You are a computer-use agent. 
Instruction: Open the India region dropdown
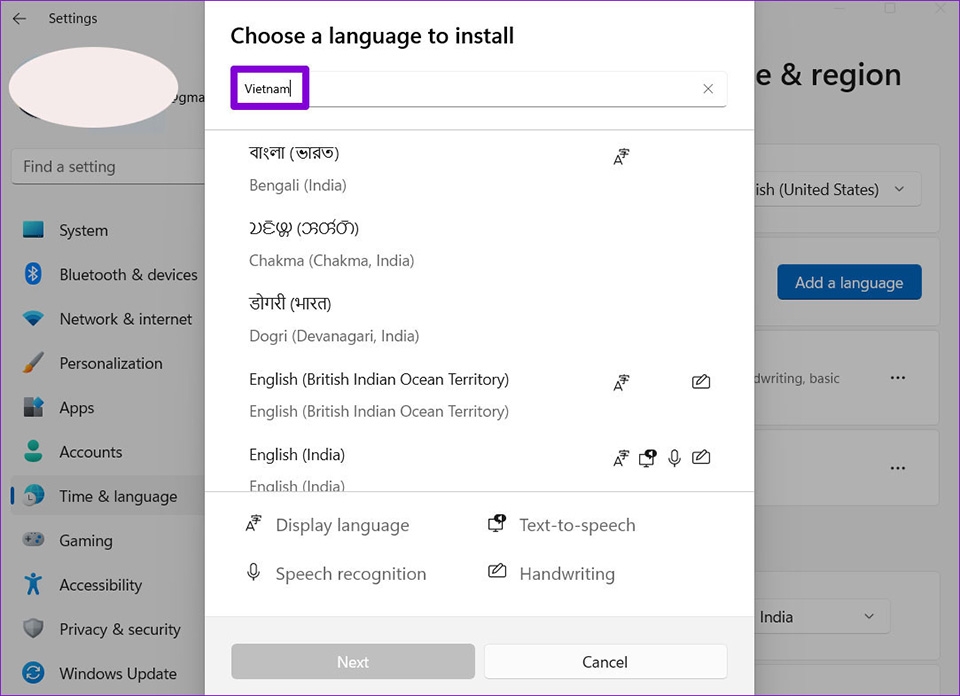pos(820,617)
